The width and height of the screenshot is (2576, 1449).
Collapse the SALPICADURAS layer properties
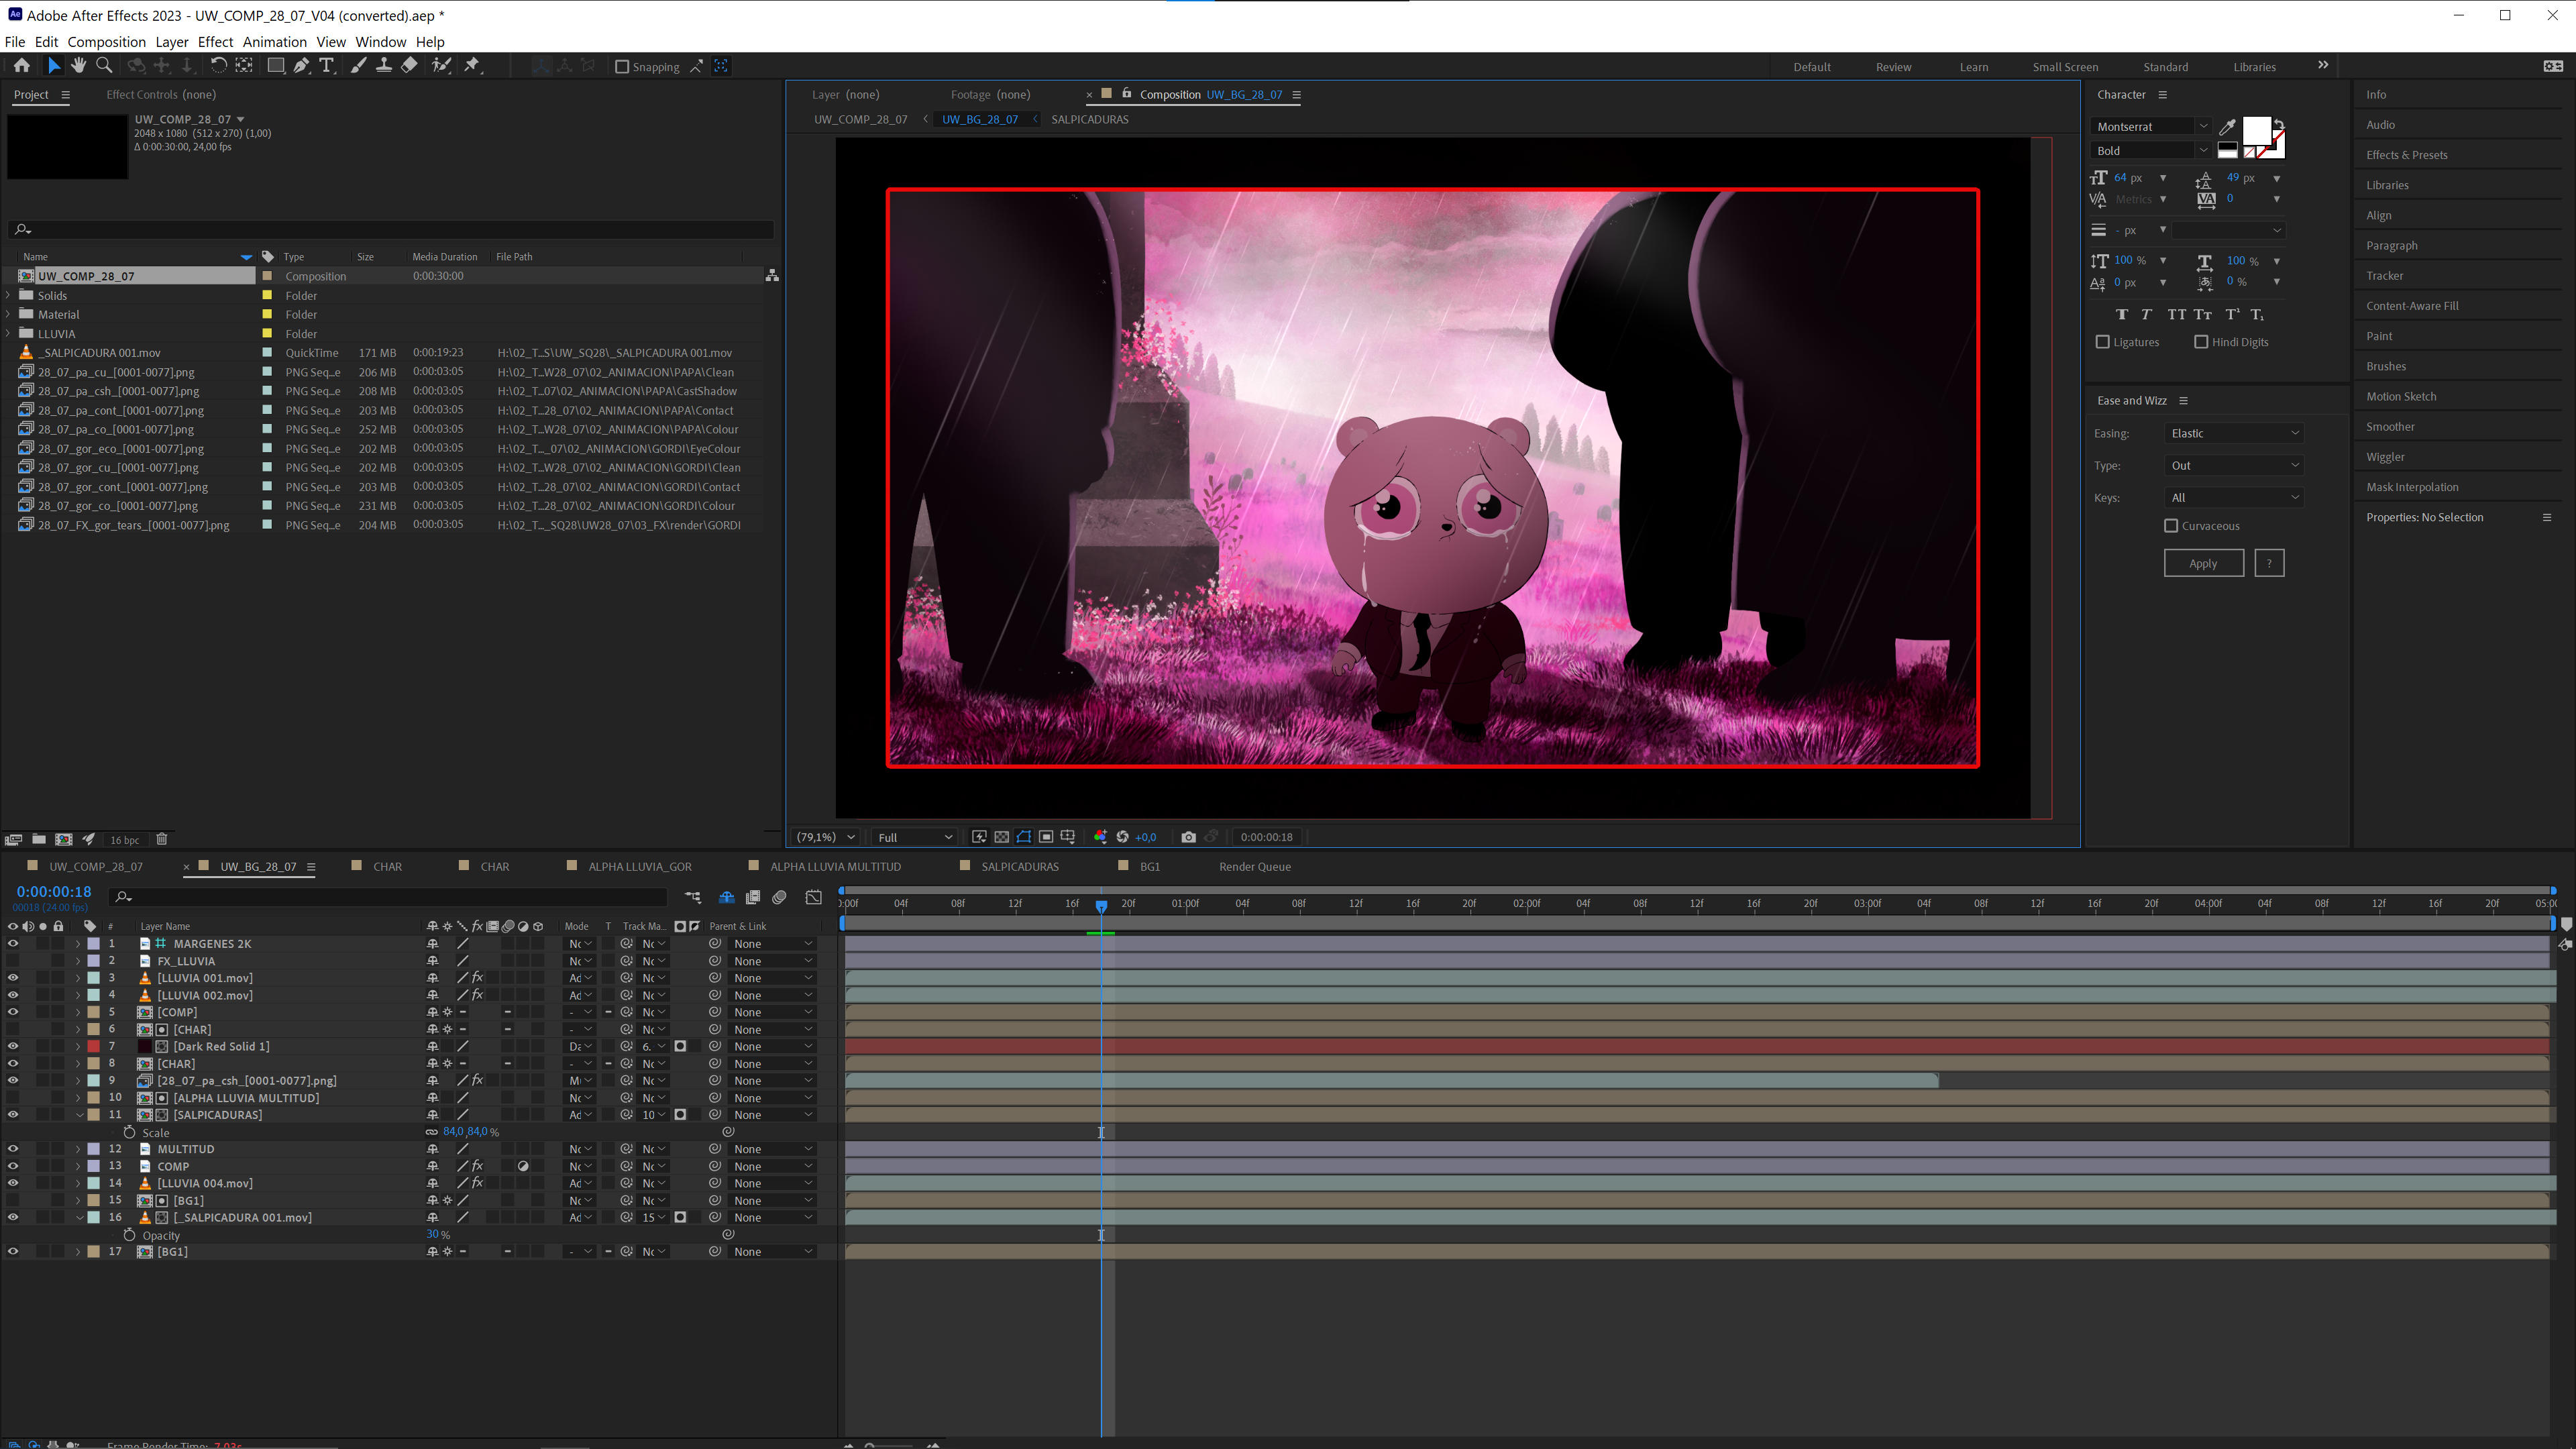[x=79, y=1115]
